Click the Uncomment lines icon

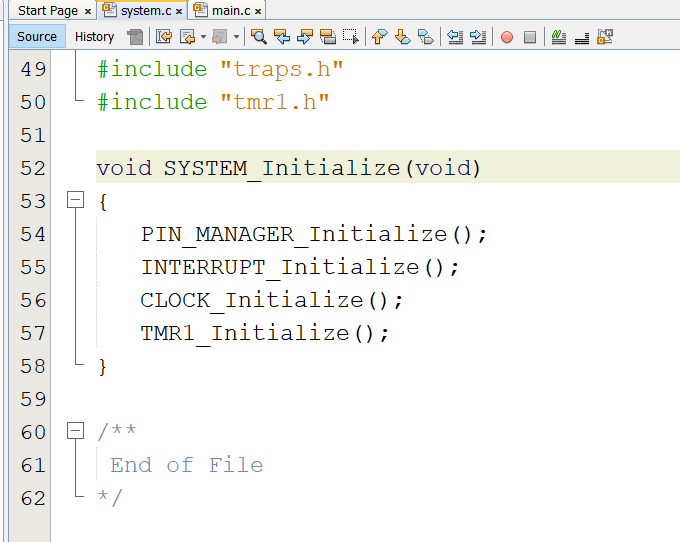pos(582,38)
